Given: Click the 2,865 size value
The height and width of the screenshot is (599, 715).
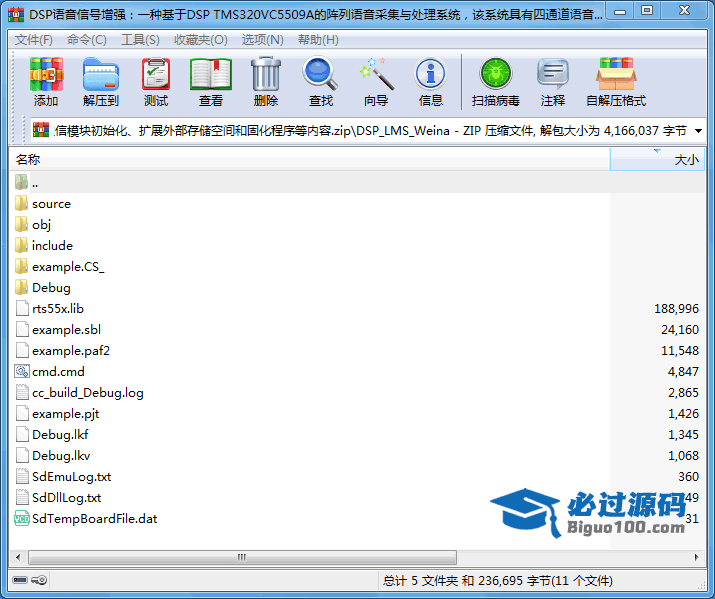Looking at the screenshot, I should [x=683, y=392].
